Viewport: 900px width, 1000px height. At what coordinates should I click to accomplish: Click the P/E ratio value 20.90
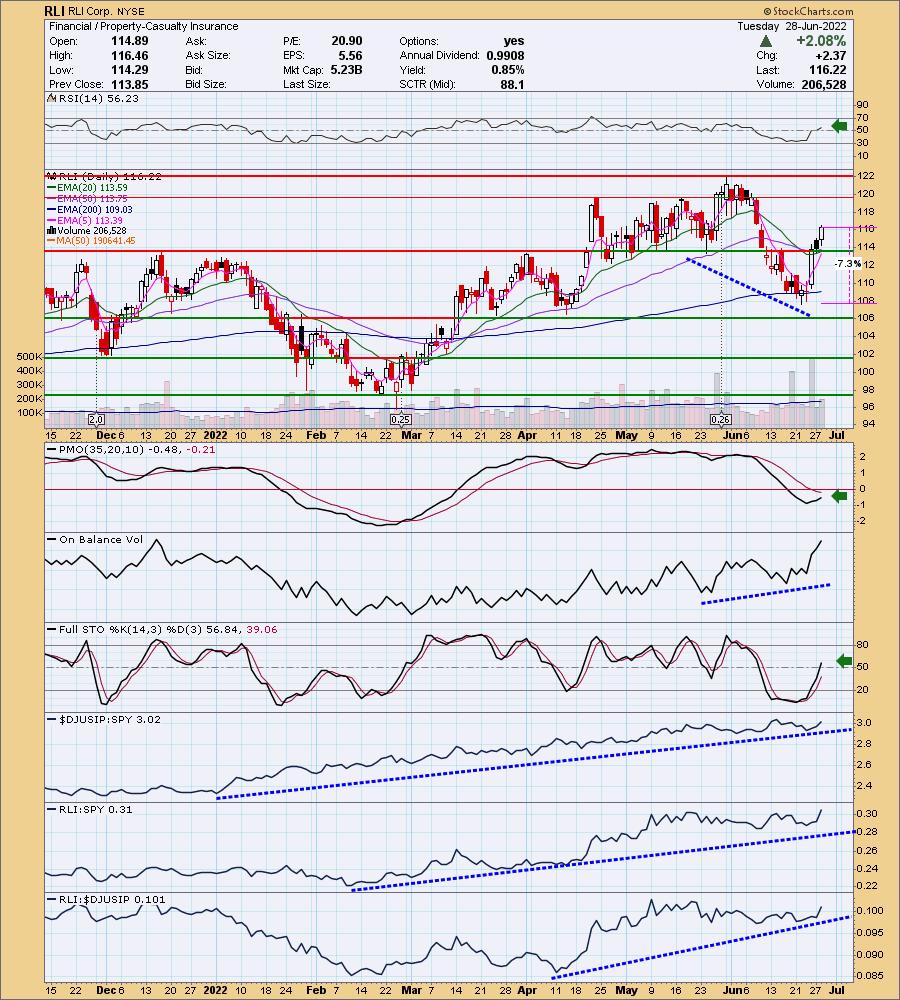click(346, 41)
